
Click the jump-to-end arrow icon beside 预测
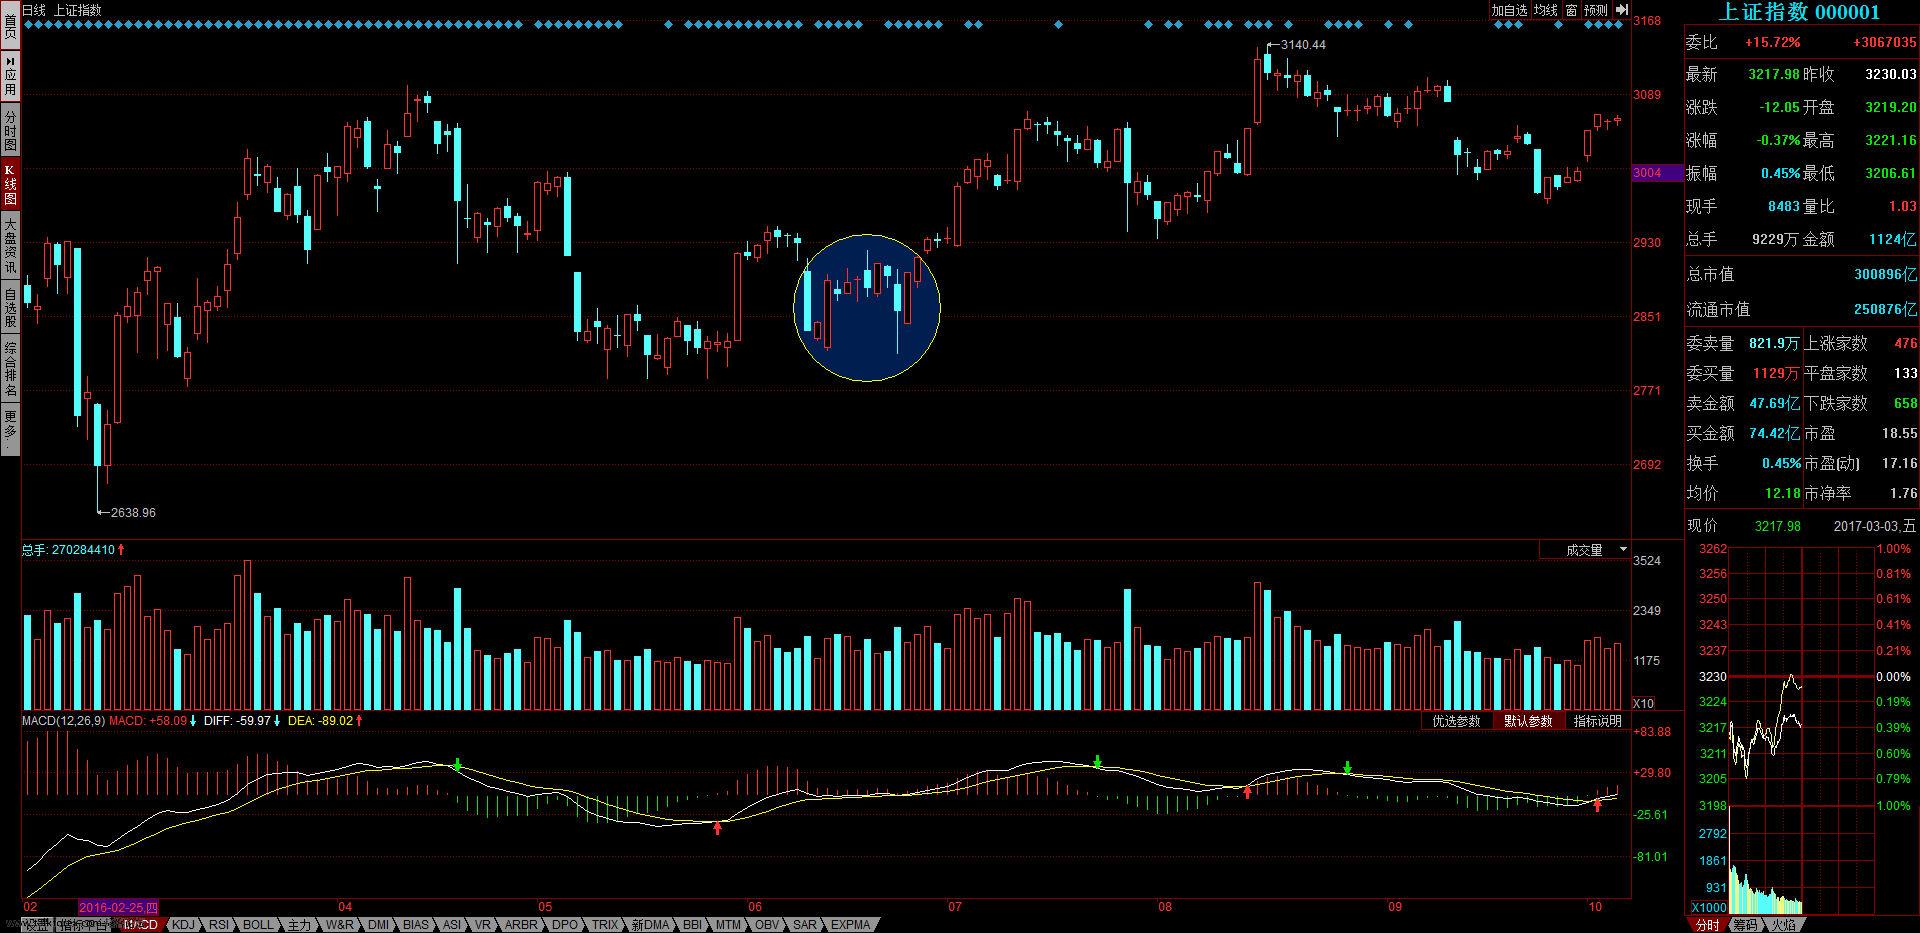click(x=1622, y=10)
